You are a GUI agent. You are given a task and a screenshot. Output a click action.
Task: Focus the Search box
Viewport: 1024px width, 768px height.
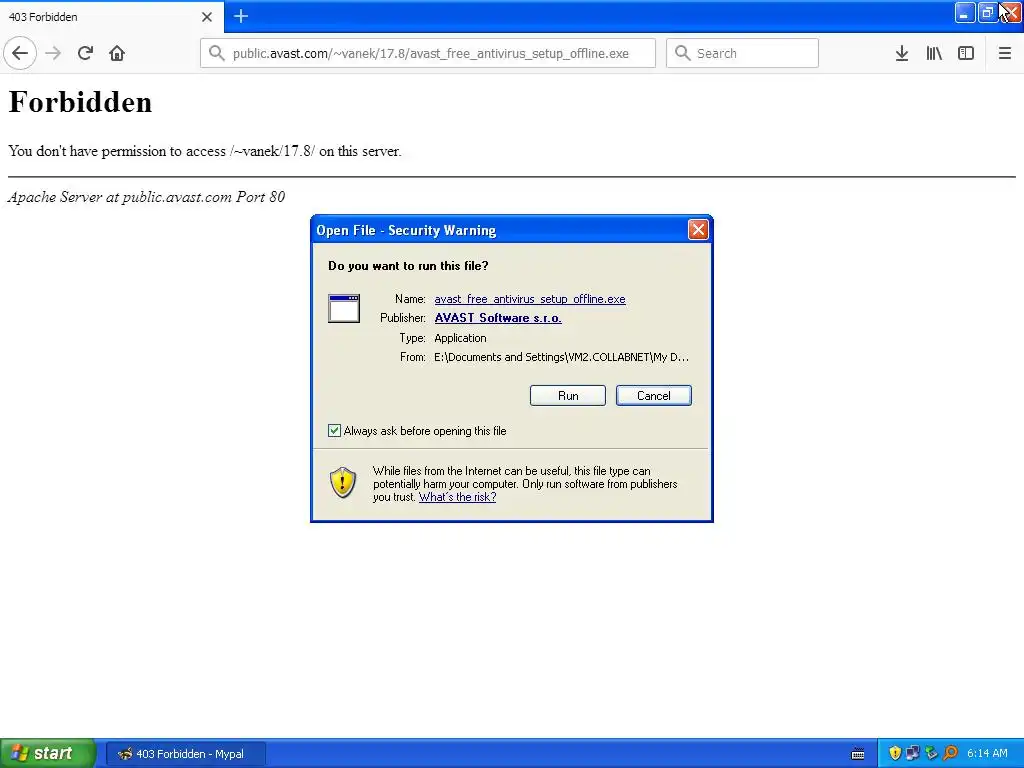point(743,53)
